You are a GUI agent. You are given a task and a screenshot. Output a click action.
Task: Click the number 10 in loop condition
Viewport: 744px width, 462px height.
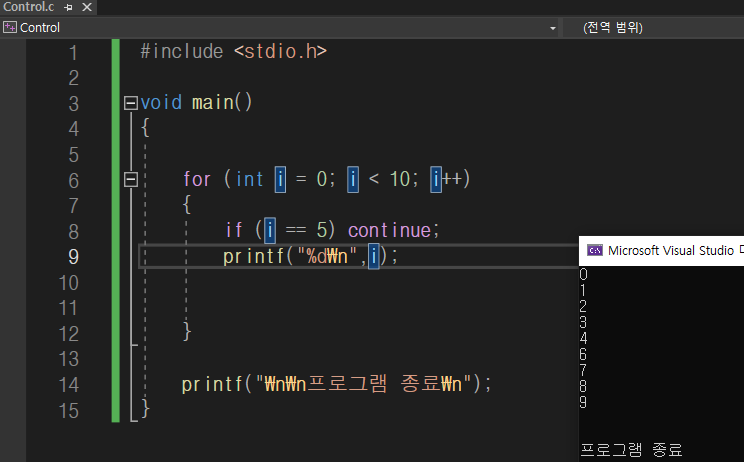[400, 179]
